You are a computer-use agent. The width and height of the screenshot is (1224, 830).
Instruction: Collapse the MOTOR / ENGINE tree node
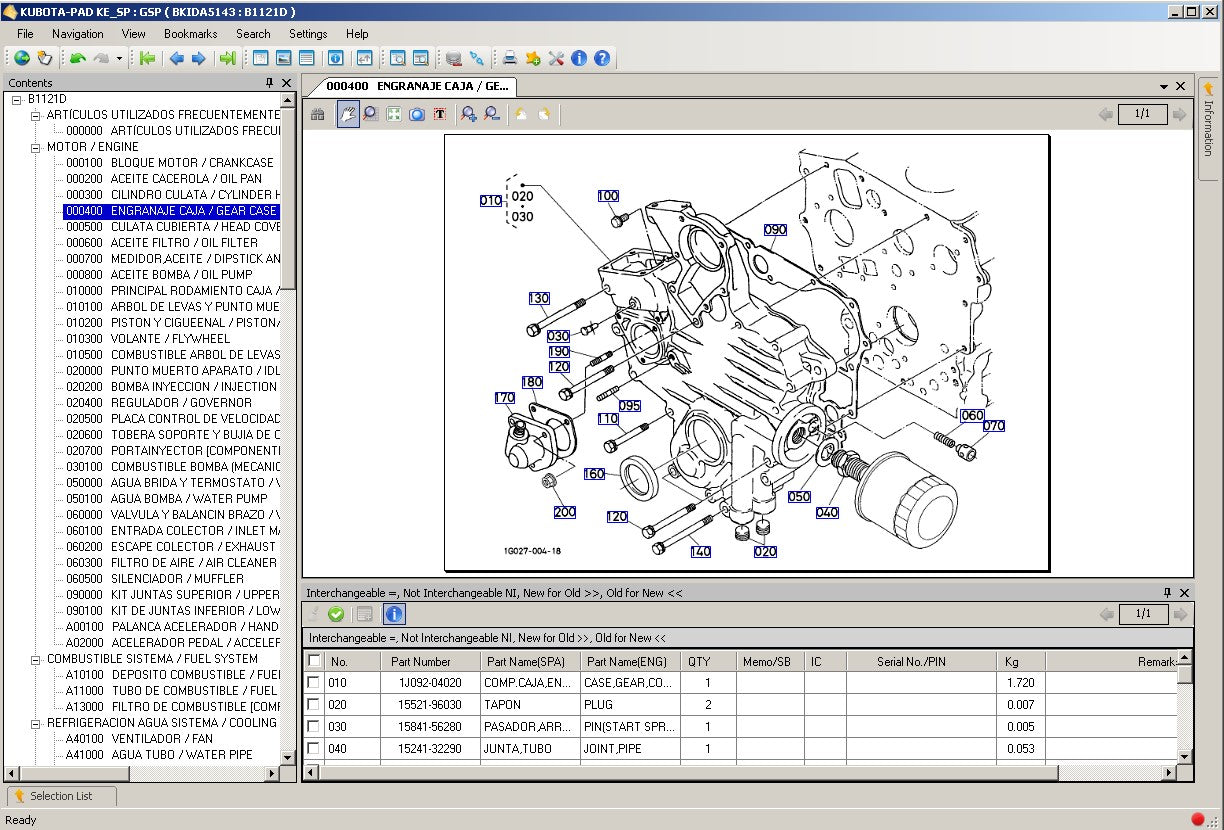click(x=36, y=147)
